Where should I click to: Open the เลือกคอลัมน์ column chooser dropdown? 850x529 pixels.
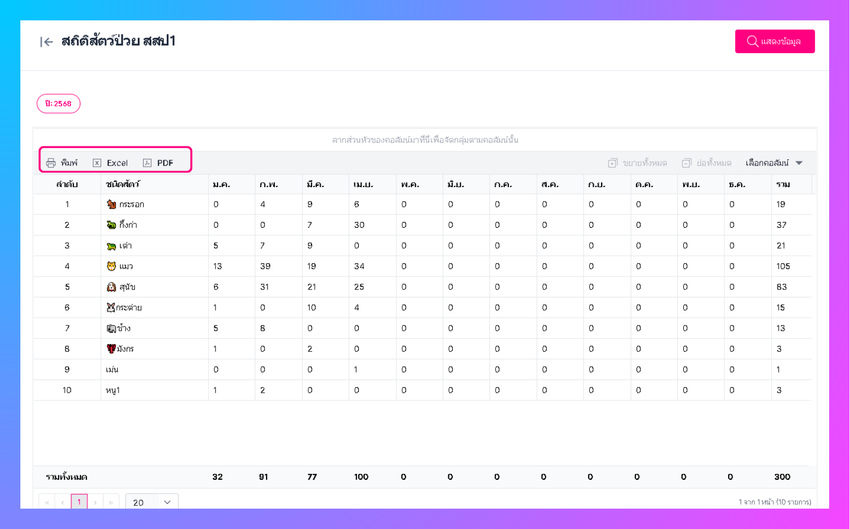coord(774,163)
